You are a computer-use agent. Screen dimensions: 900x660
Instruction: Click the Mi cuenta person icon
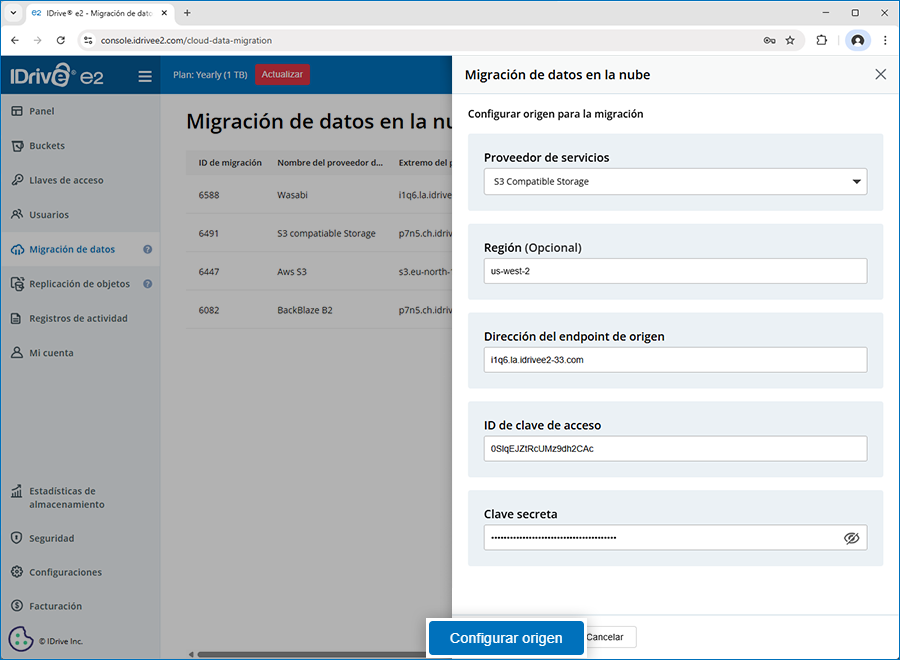pos(17,353)
